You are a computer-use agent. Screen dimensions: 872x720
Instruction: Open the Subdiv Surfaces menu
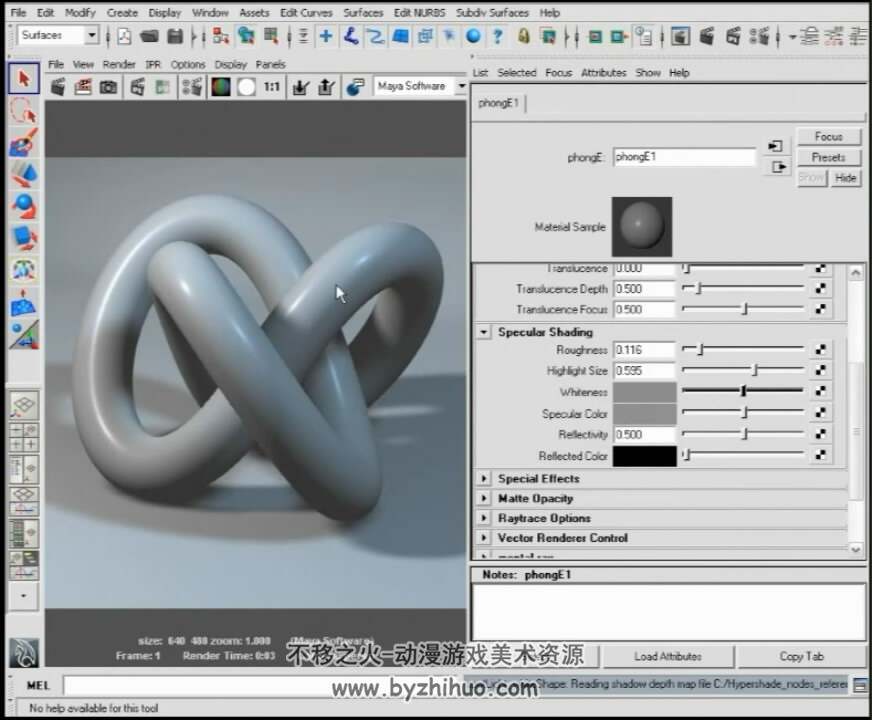pos(492,12)
